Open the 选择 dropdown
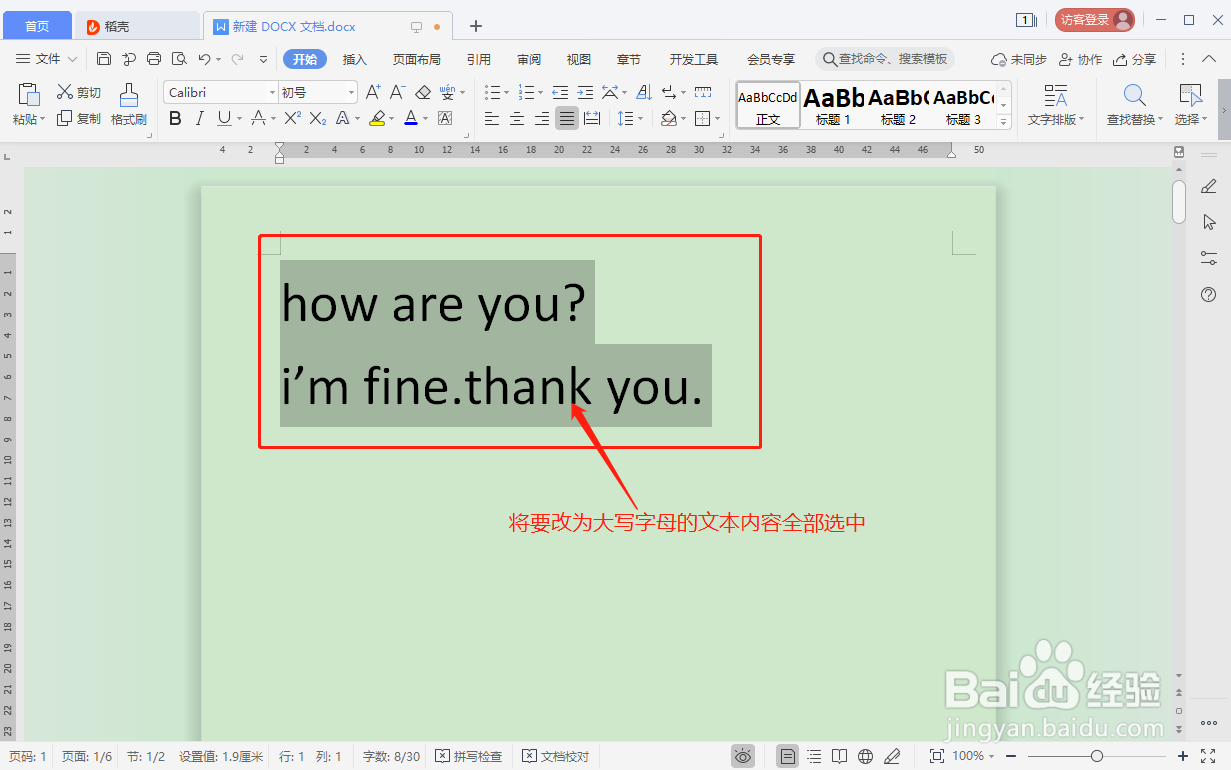Screen dimensions: 1231x770 1191,120
